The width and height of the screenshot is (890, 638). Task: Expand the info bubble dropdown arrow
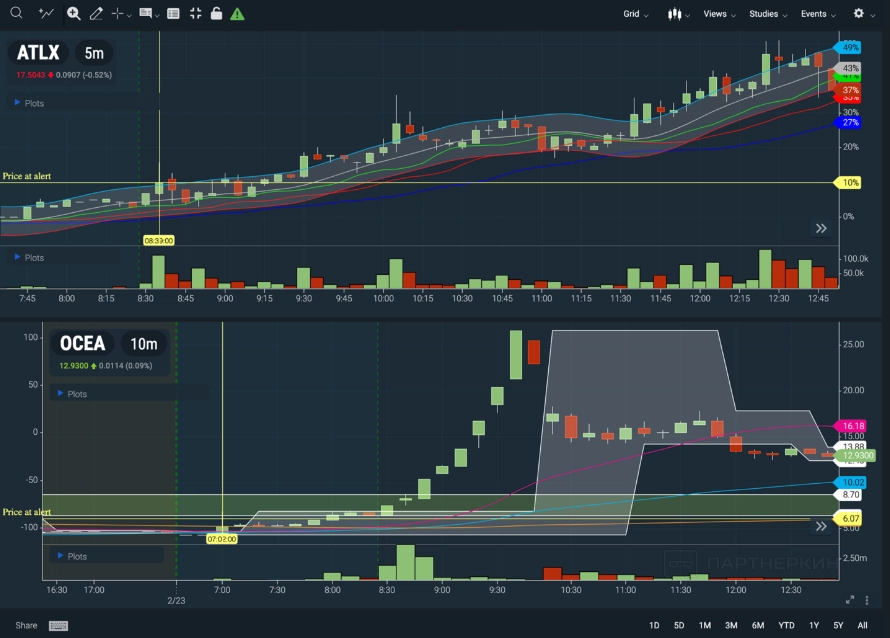coord(157,16)
